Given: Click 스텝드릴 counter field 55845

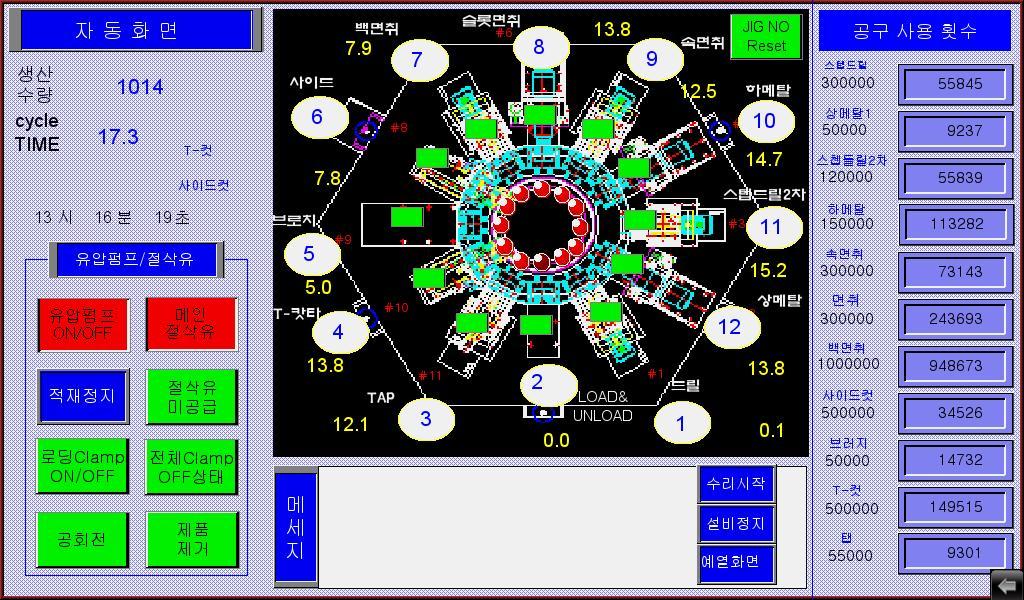Looking at the screenshot, I should [x=955, y=84].
